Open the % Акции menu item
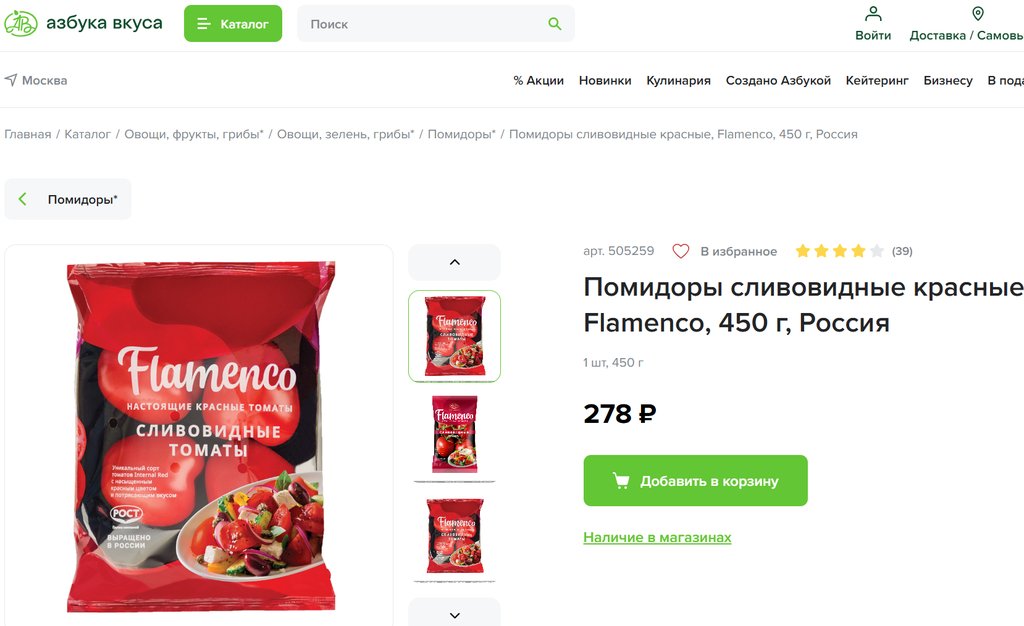This screenshot has width=1024, height=626. click(538, 80)
